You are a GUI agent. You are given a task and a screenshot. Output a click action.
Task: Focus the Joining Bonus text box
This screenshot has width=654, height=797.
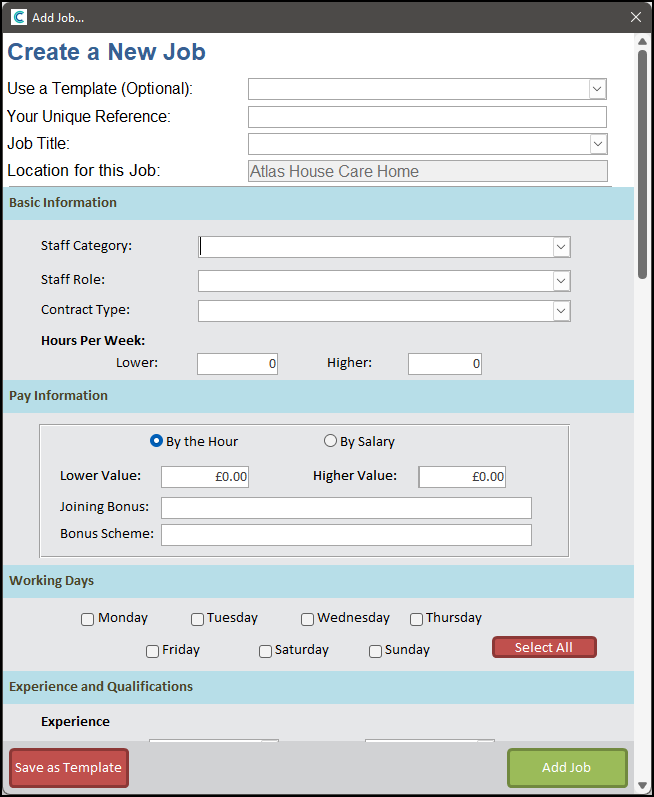tap(346, 508)
